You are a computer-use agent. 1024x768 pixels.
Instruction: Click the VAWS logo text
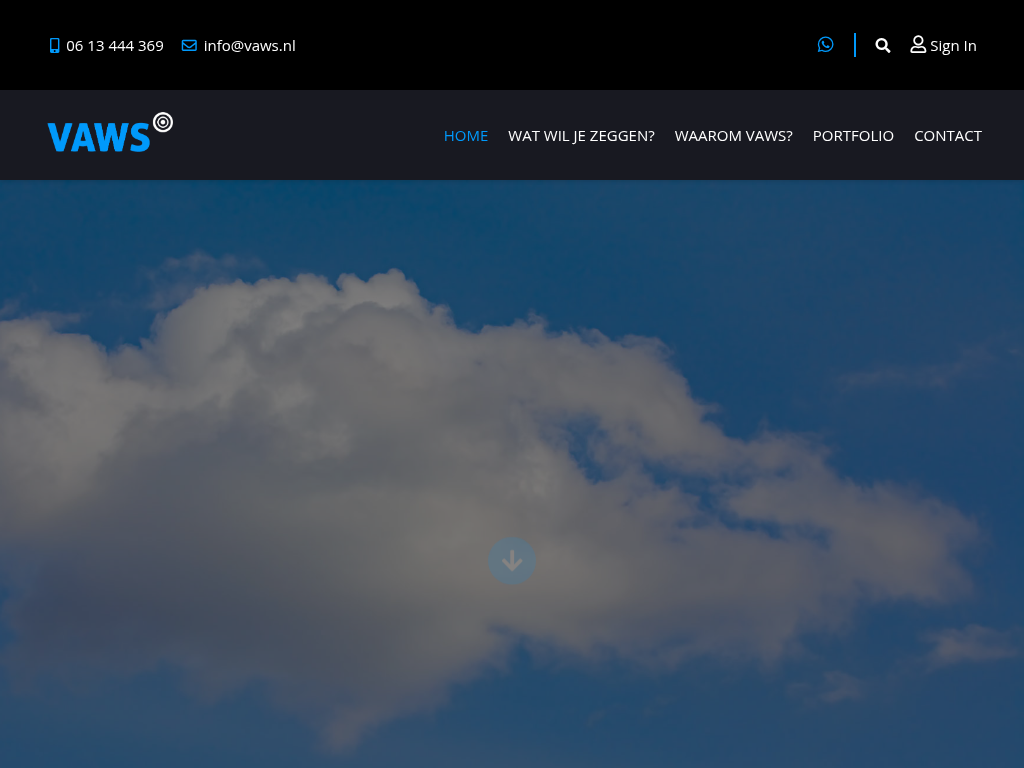click(x=98, y=138)
